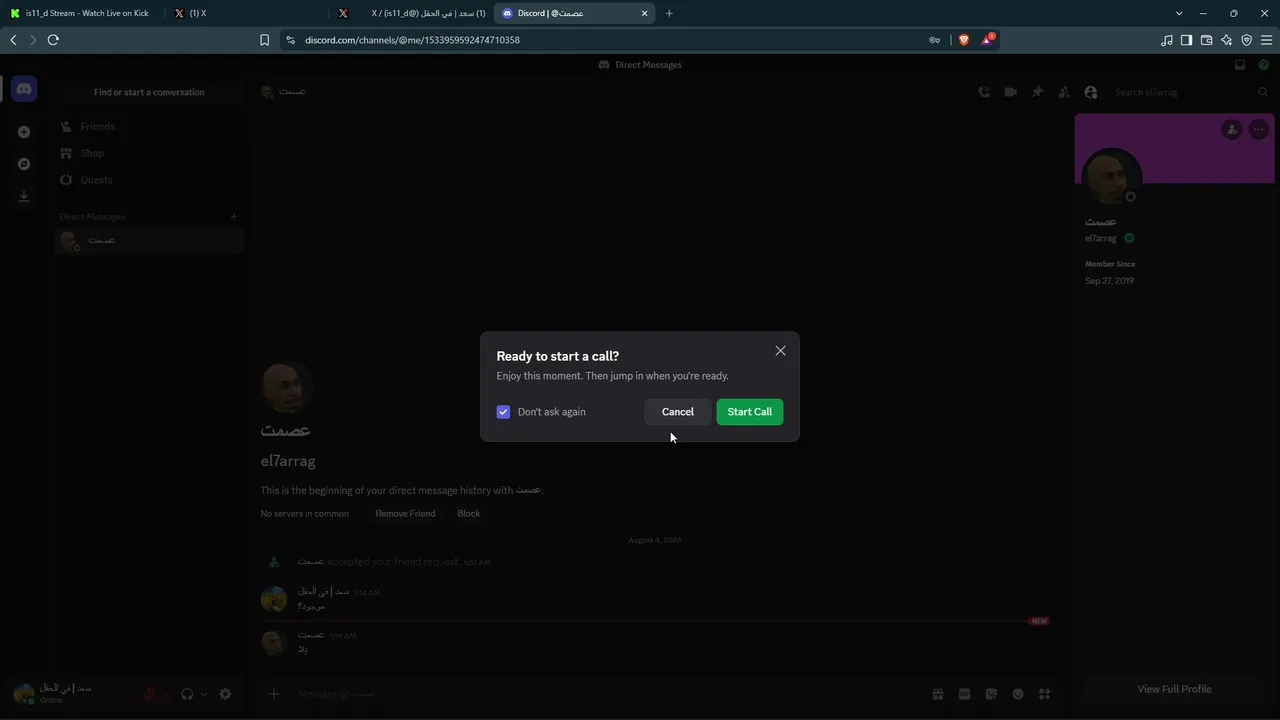Expand the tab search dropdown arrow
1280x720 pixels.
1179,13
